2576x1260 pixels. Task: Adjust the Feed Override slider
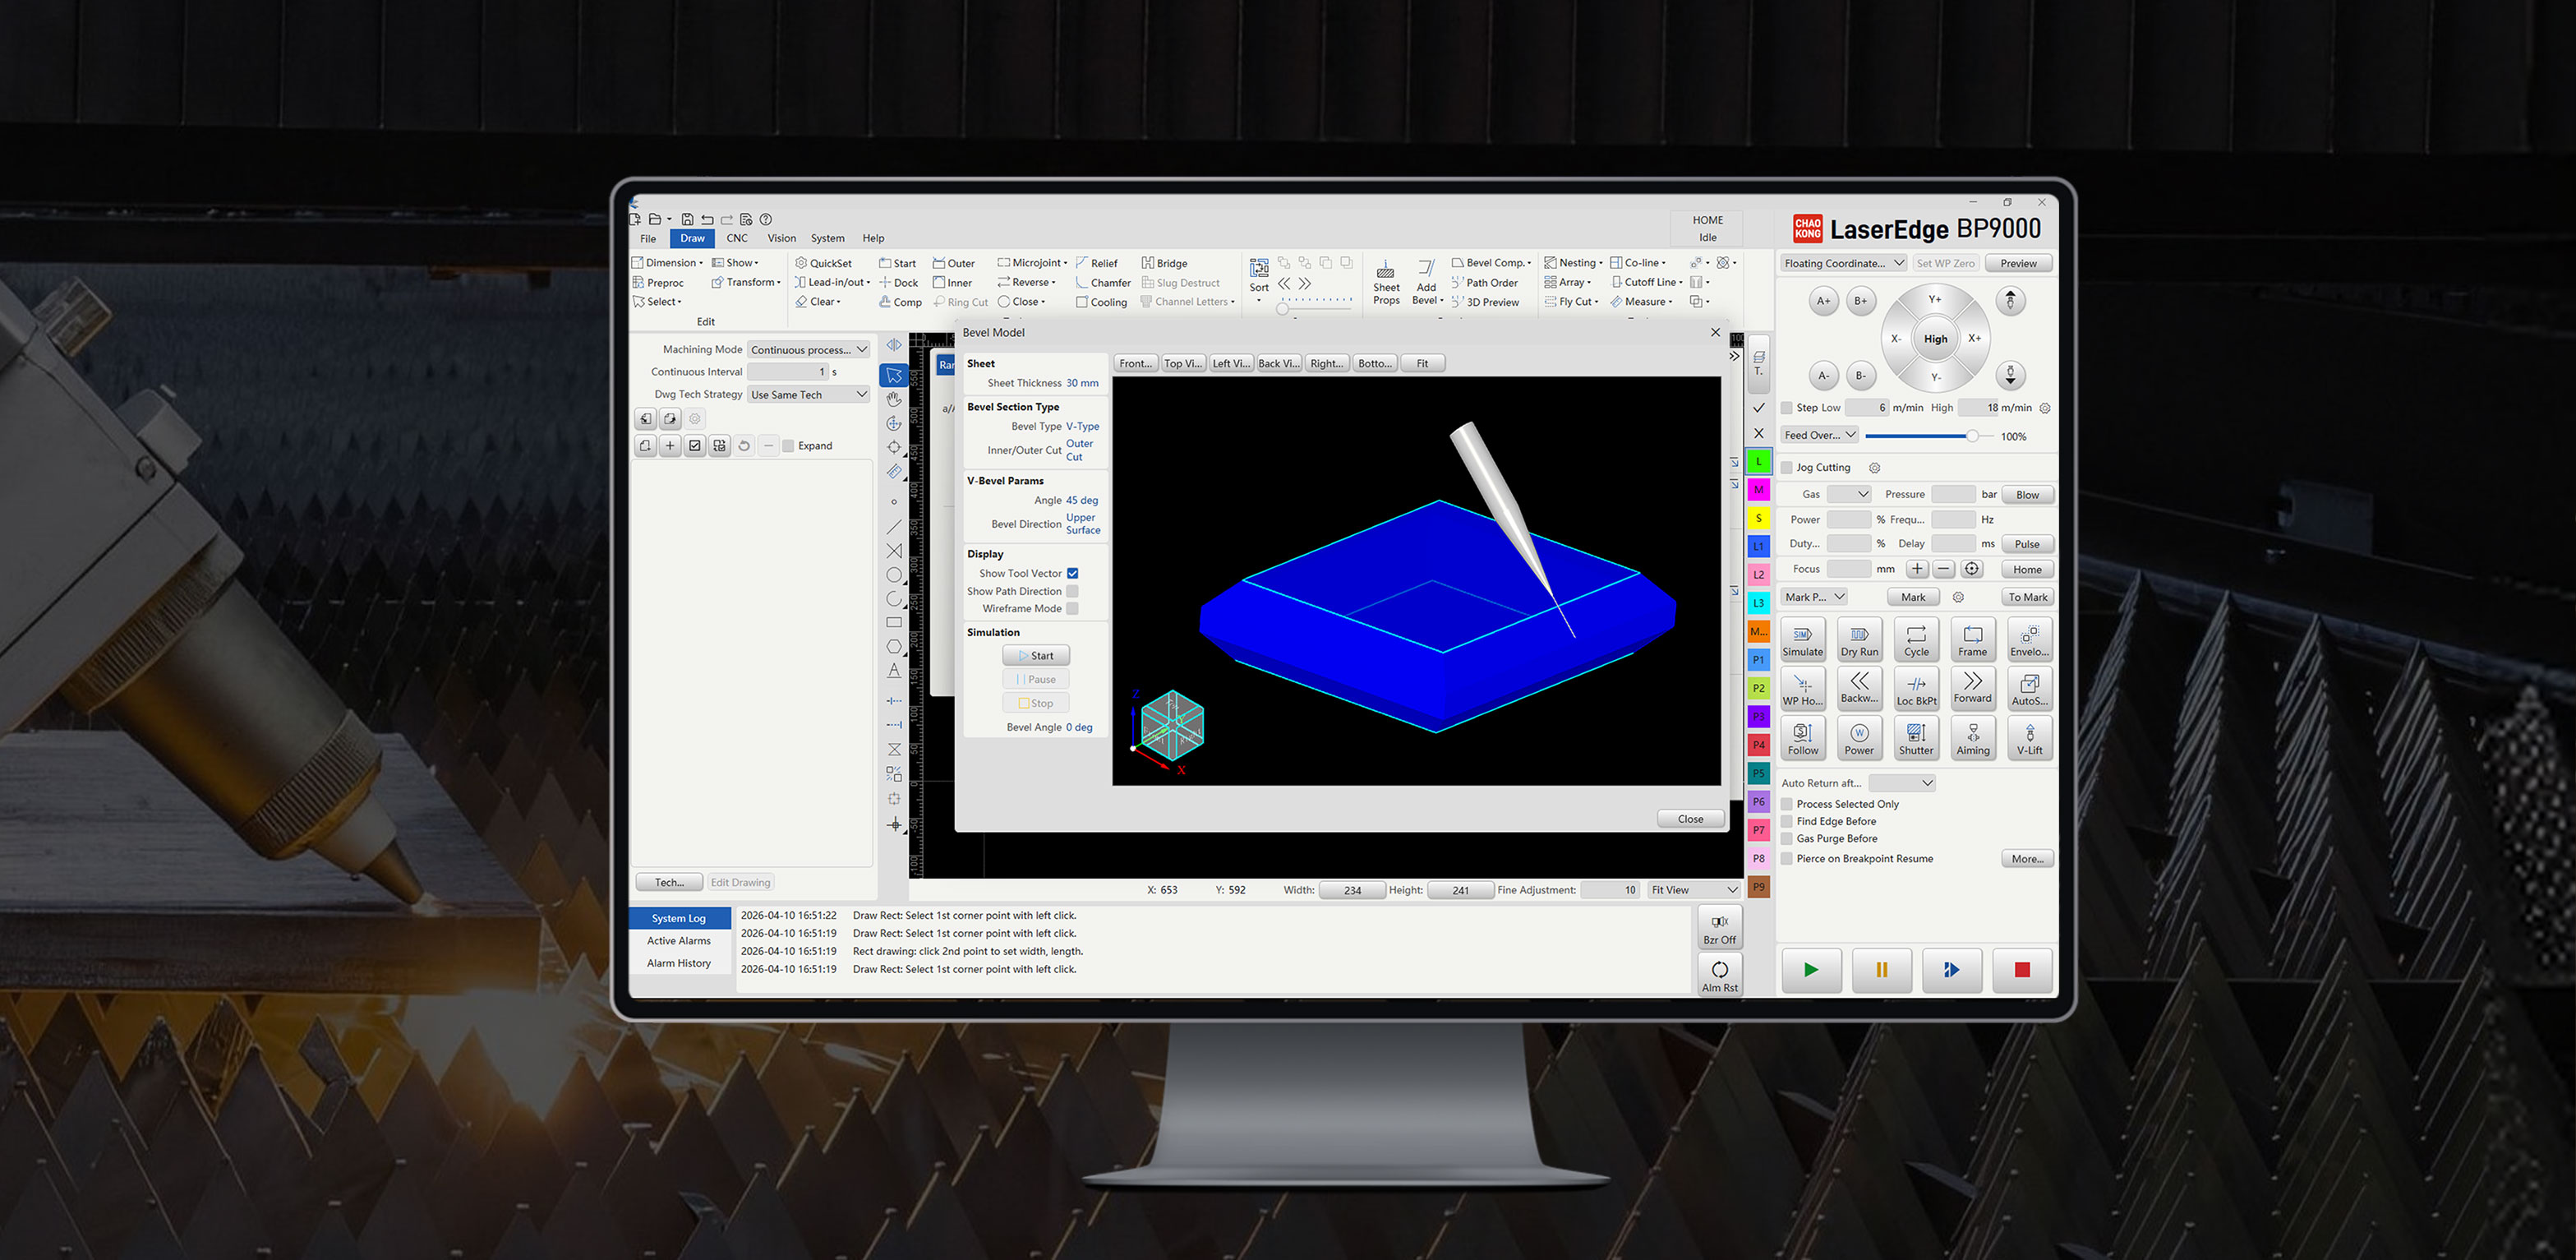coord(1971,436)
